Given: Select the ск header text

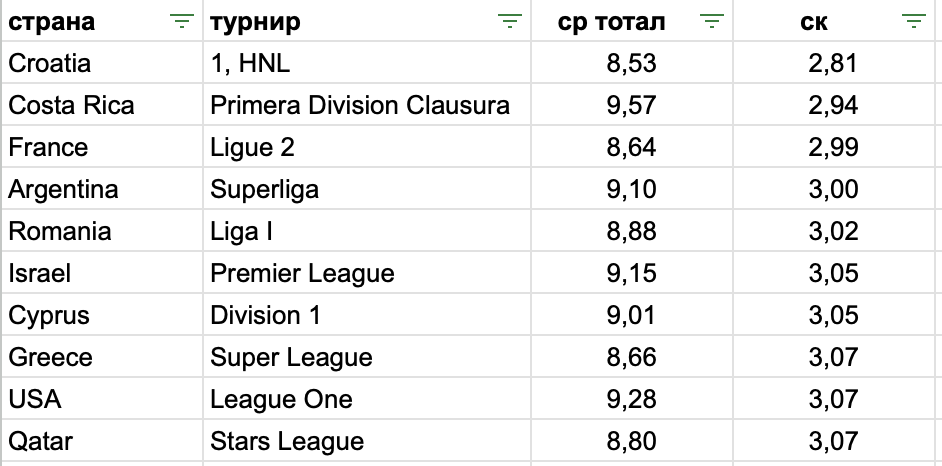Looking at the screenshot, I should coord(814,22).
